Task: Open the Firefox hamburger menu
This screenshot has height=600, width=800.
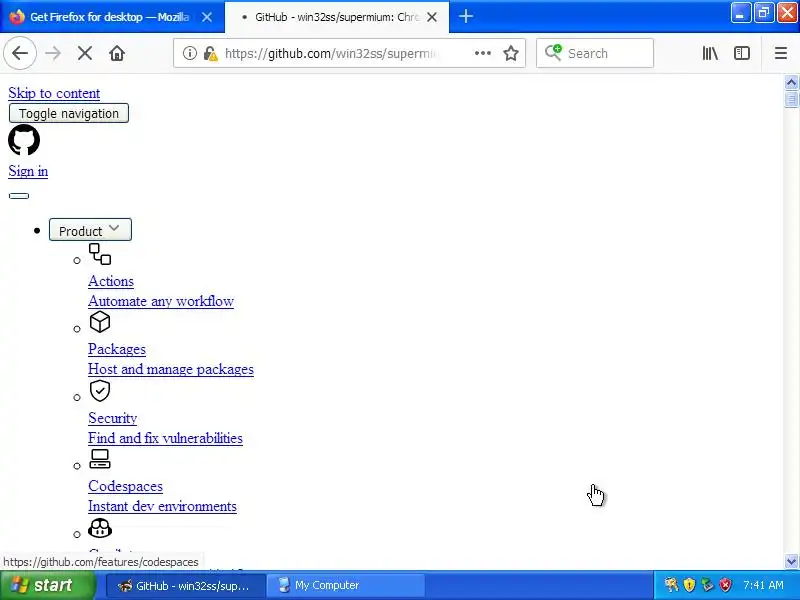Action: click(x=781, y=53)
